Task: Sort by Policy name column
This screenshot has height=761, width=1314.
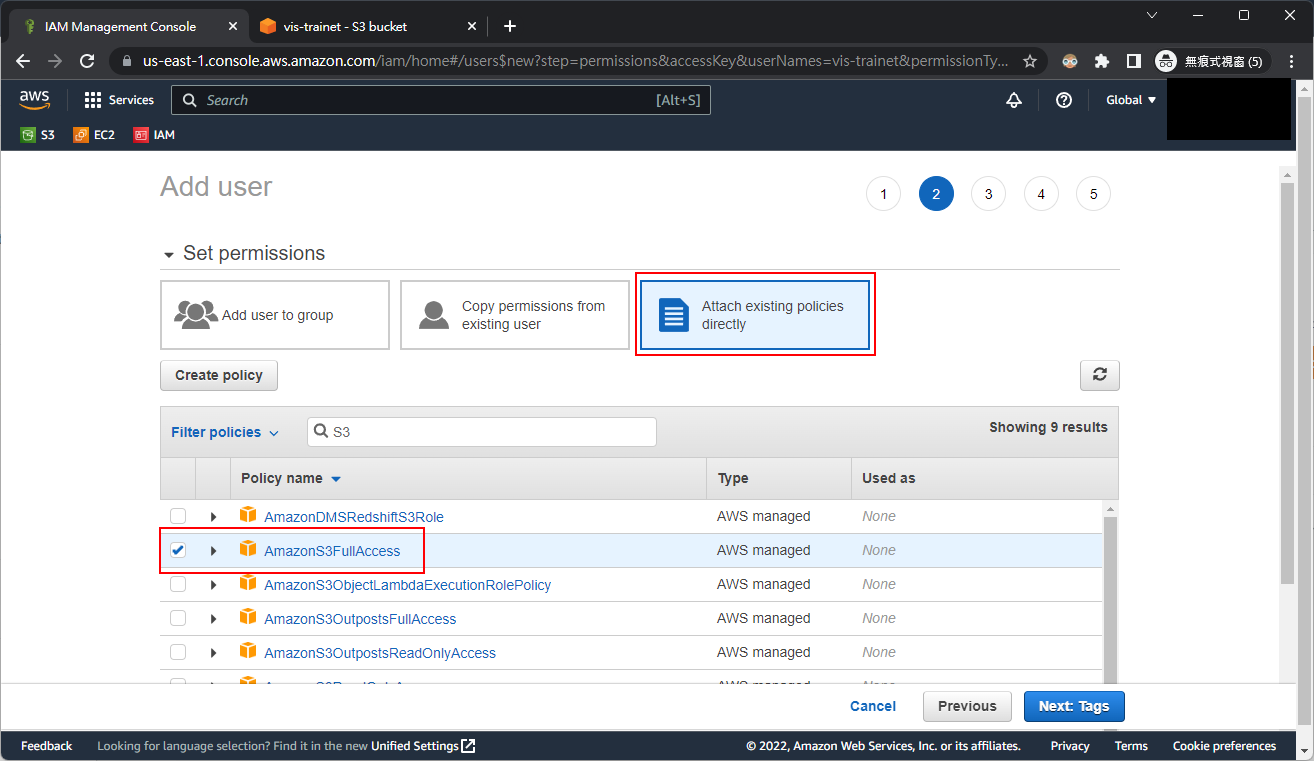Action: coord(290,478)
